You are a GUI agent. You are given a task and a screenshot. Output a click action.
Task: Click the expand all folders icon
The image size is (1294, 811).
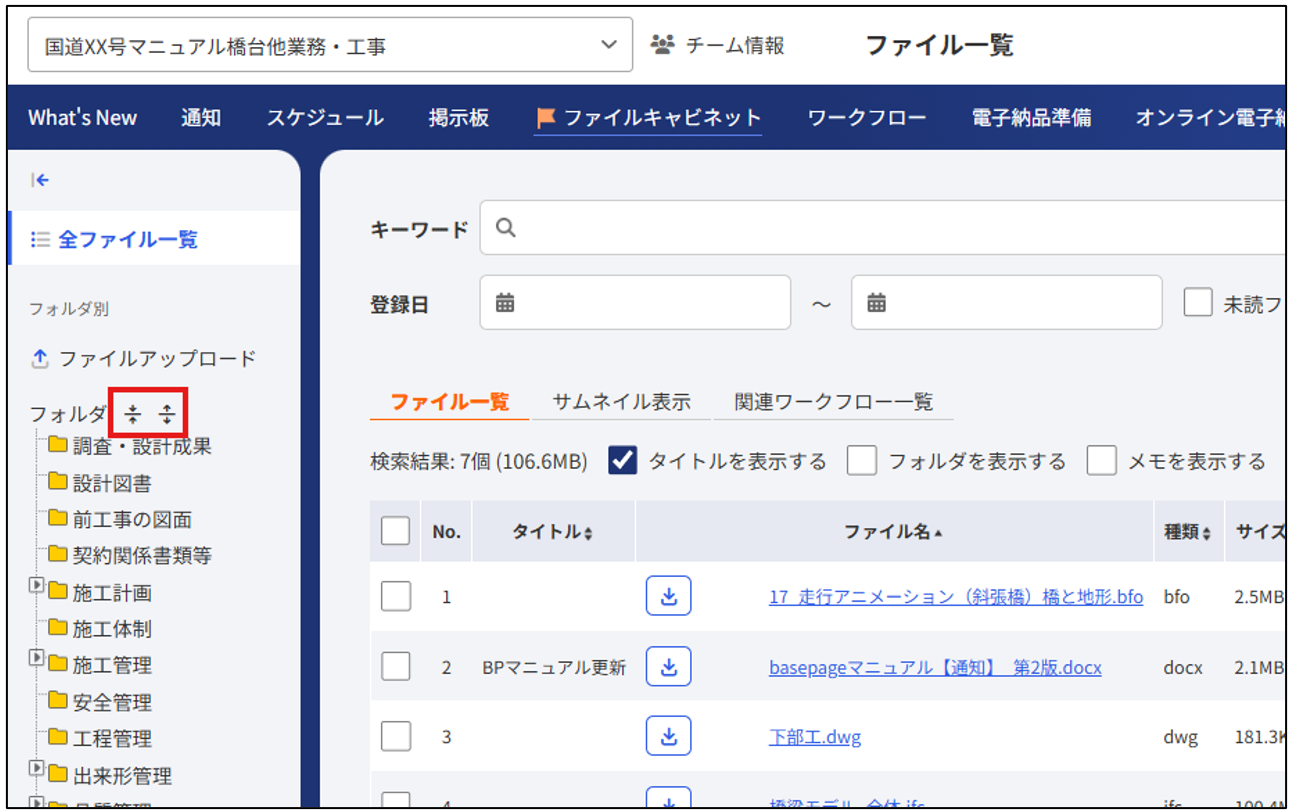click(x=167, y=414)
